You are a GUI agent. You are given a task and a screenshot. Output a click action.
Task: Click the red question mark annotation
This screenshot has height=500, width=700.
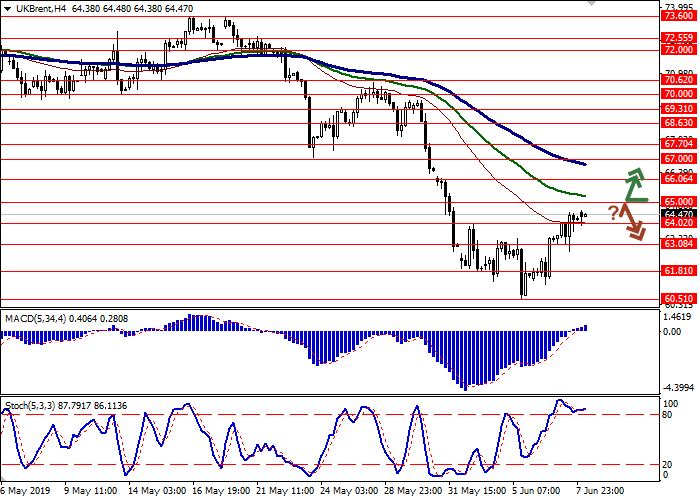tap(612, 212)
